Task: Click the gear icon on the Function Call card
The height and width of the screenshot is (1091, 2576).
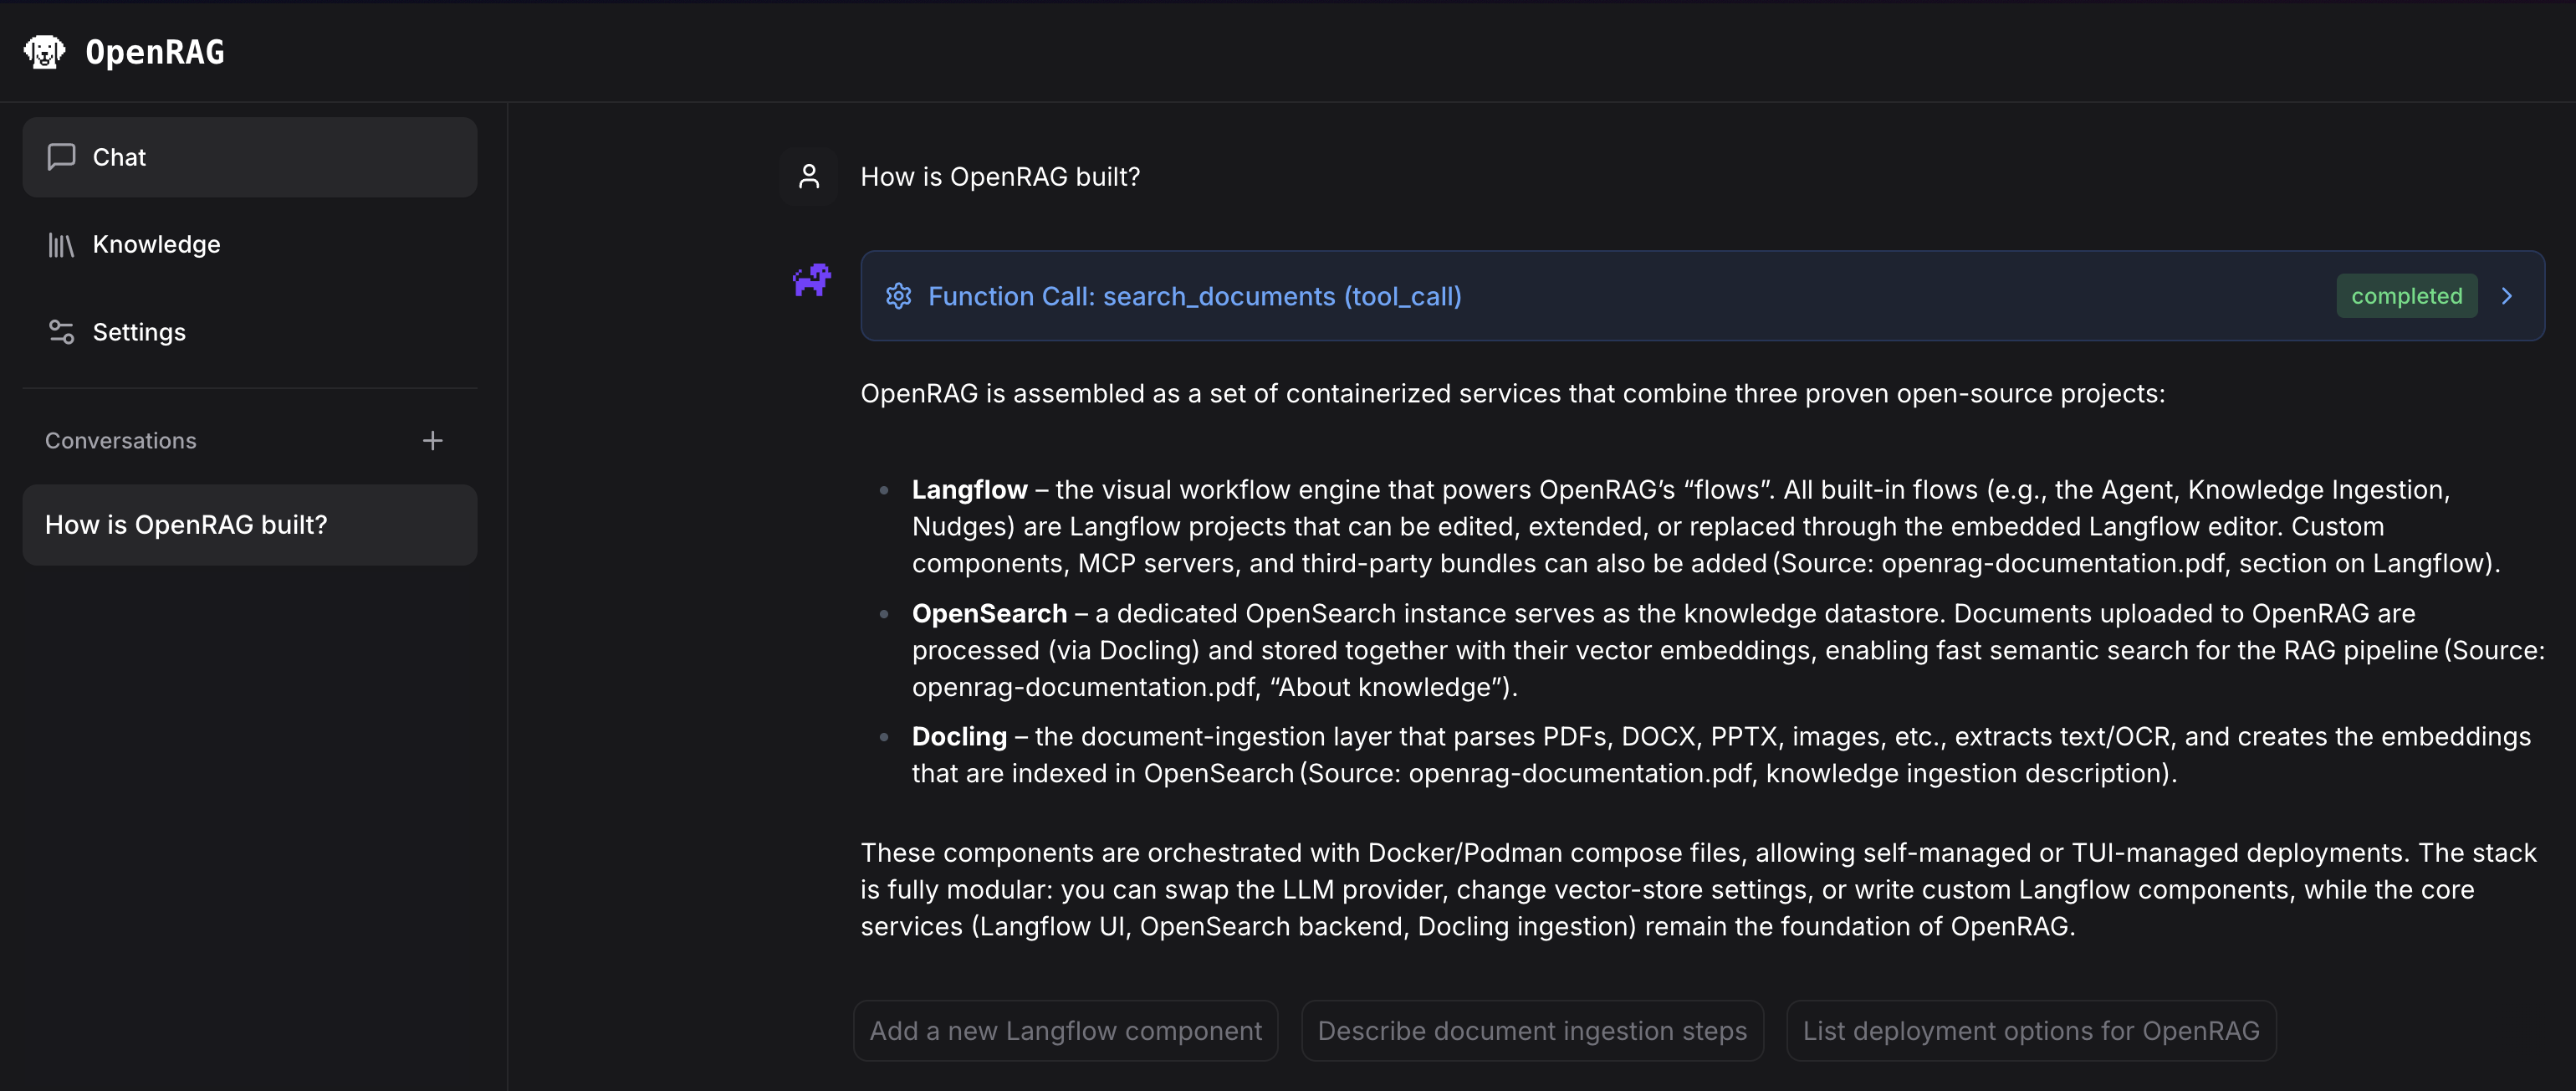Action: click(899, 296)
